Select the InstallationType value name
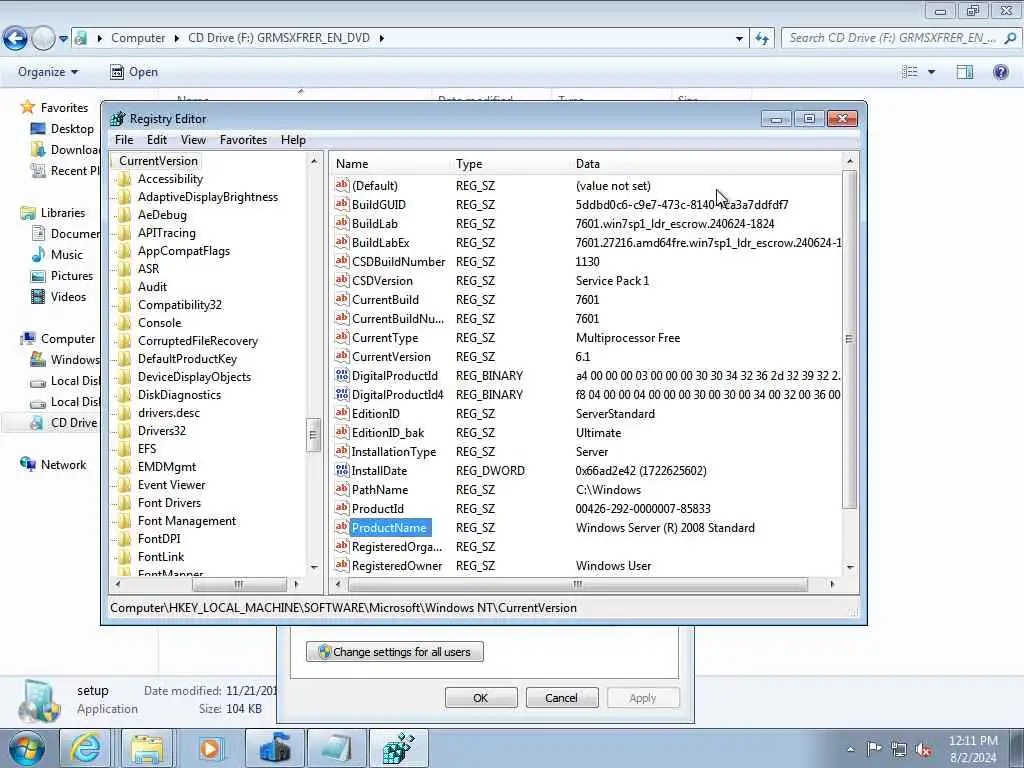This screenshot has height=768, width=1024. pyautogui.click(x=393, y=452)
